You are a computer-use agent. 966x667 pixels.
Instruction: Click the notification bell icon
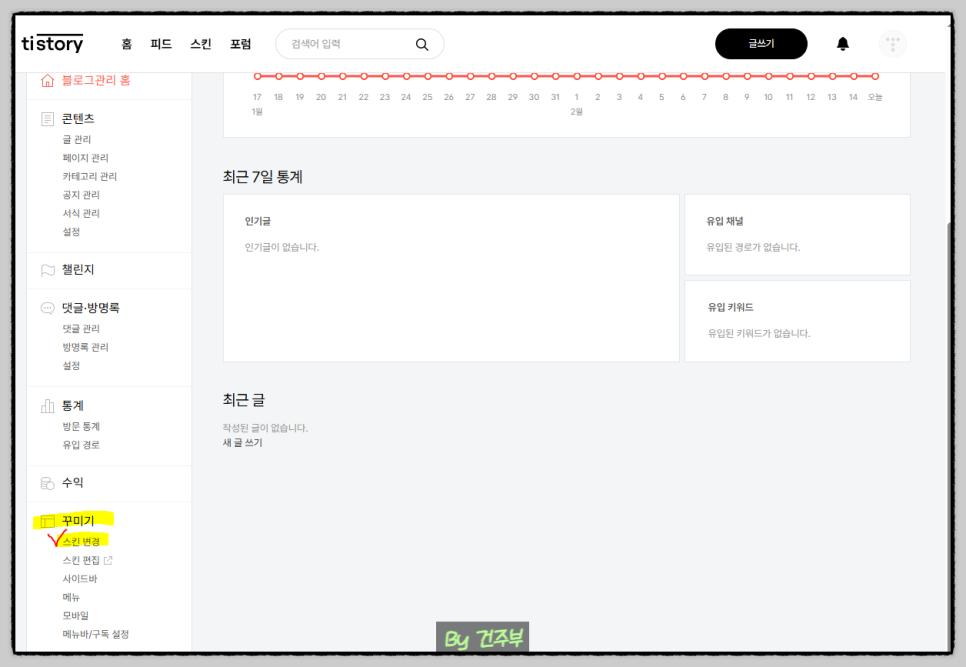[x=842, y=44]
